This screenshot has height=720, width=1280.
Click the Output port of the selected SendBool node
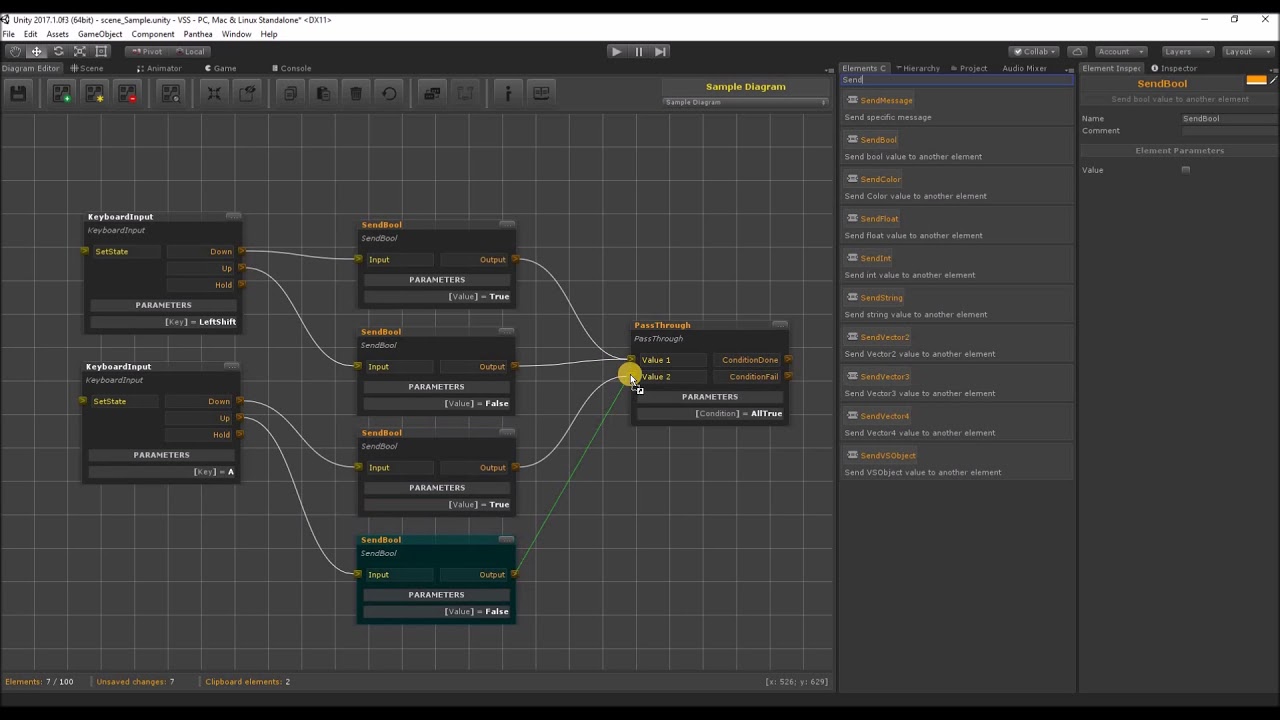click(515, 574)
